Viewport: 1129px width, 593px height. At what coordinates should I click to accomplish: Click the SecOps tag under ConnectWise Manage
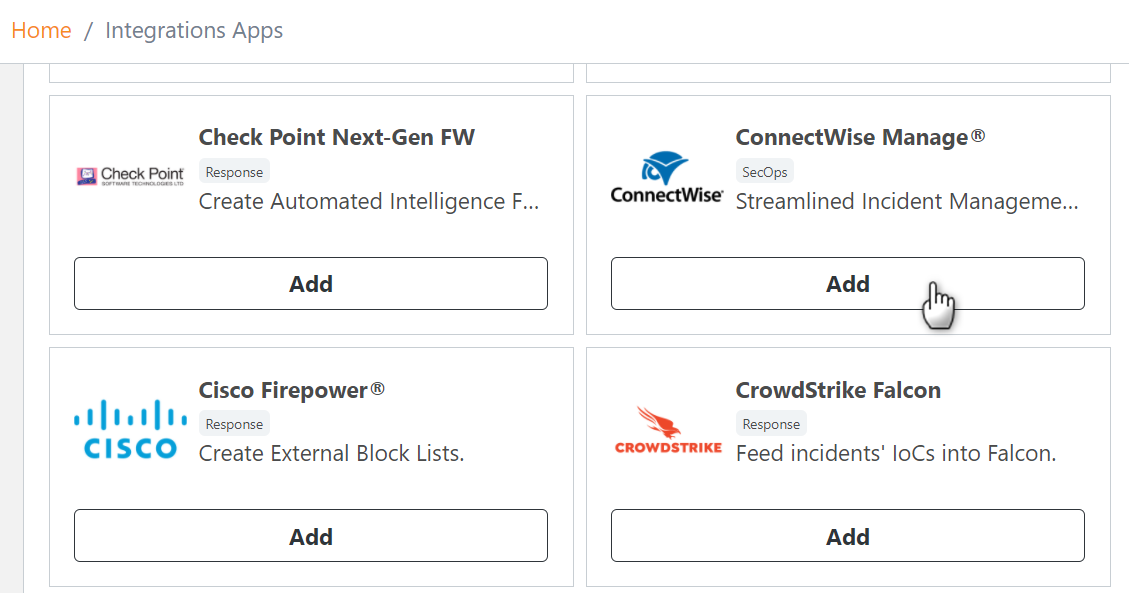click(x=764, y=172)
